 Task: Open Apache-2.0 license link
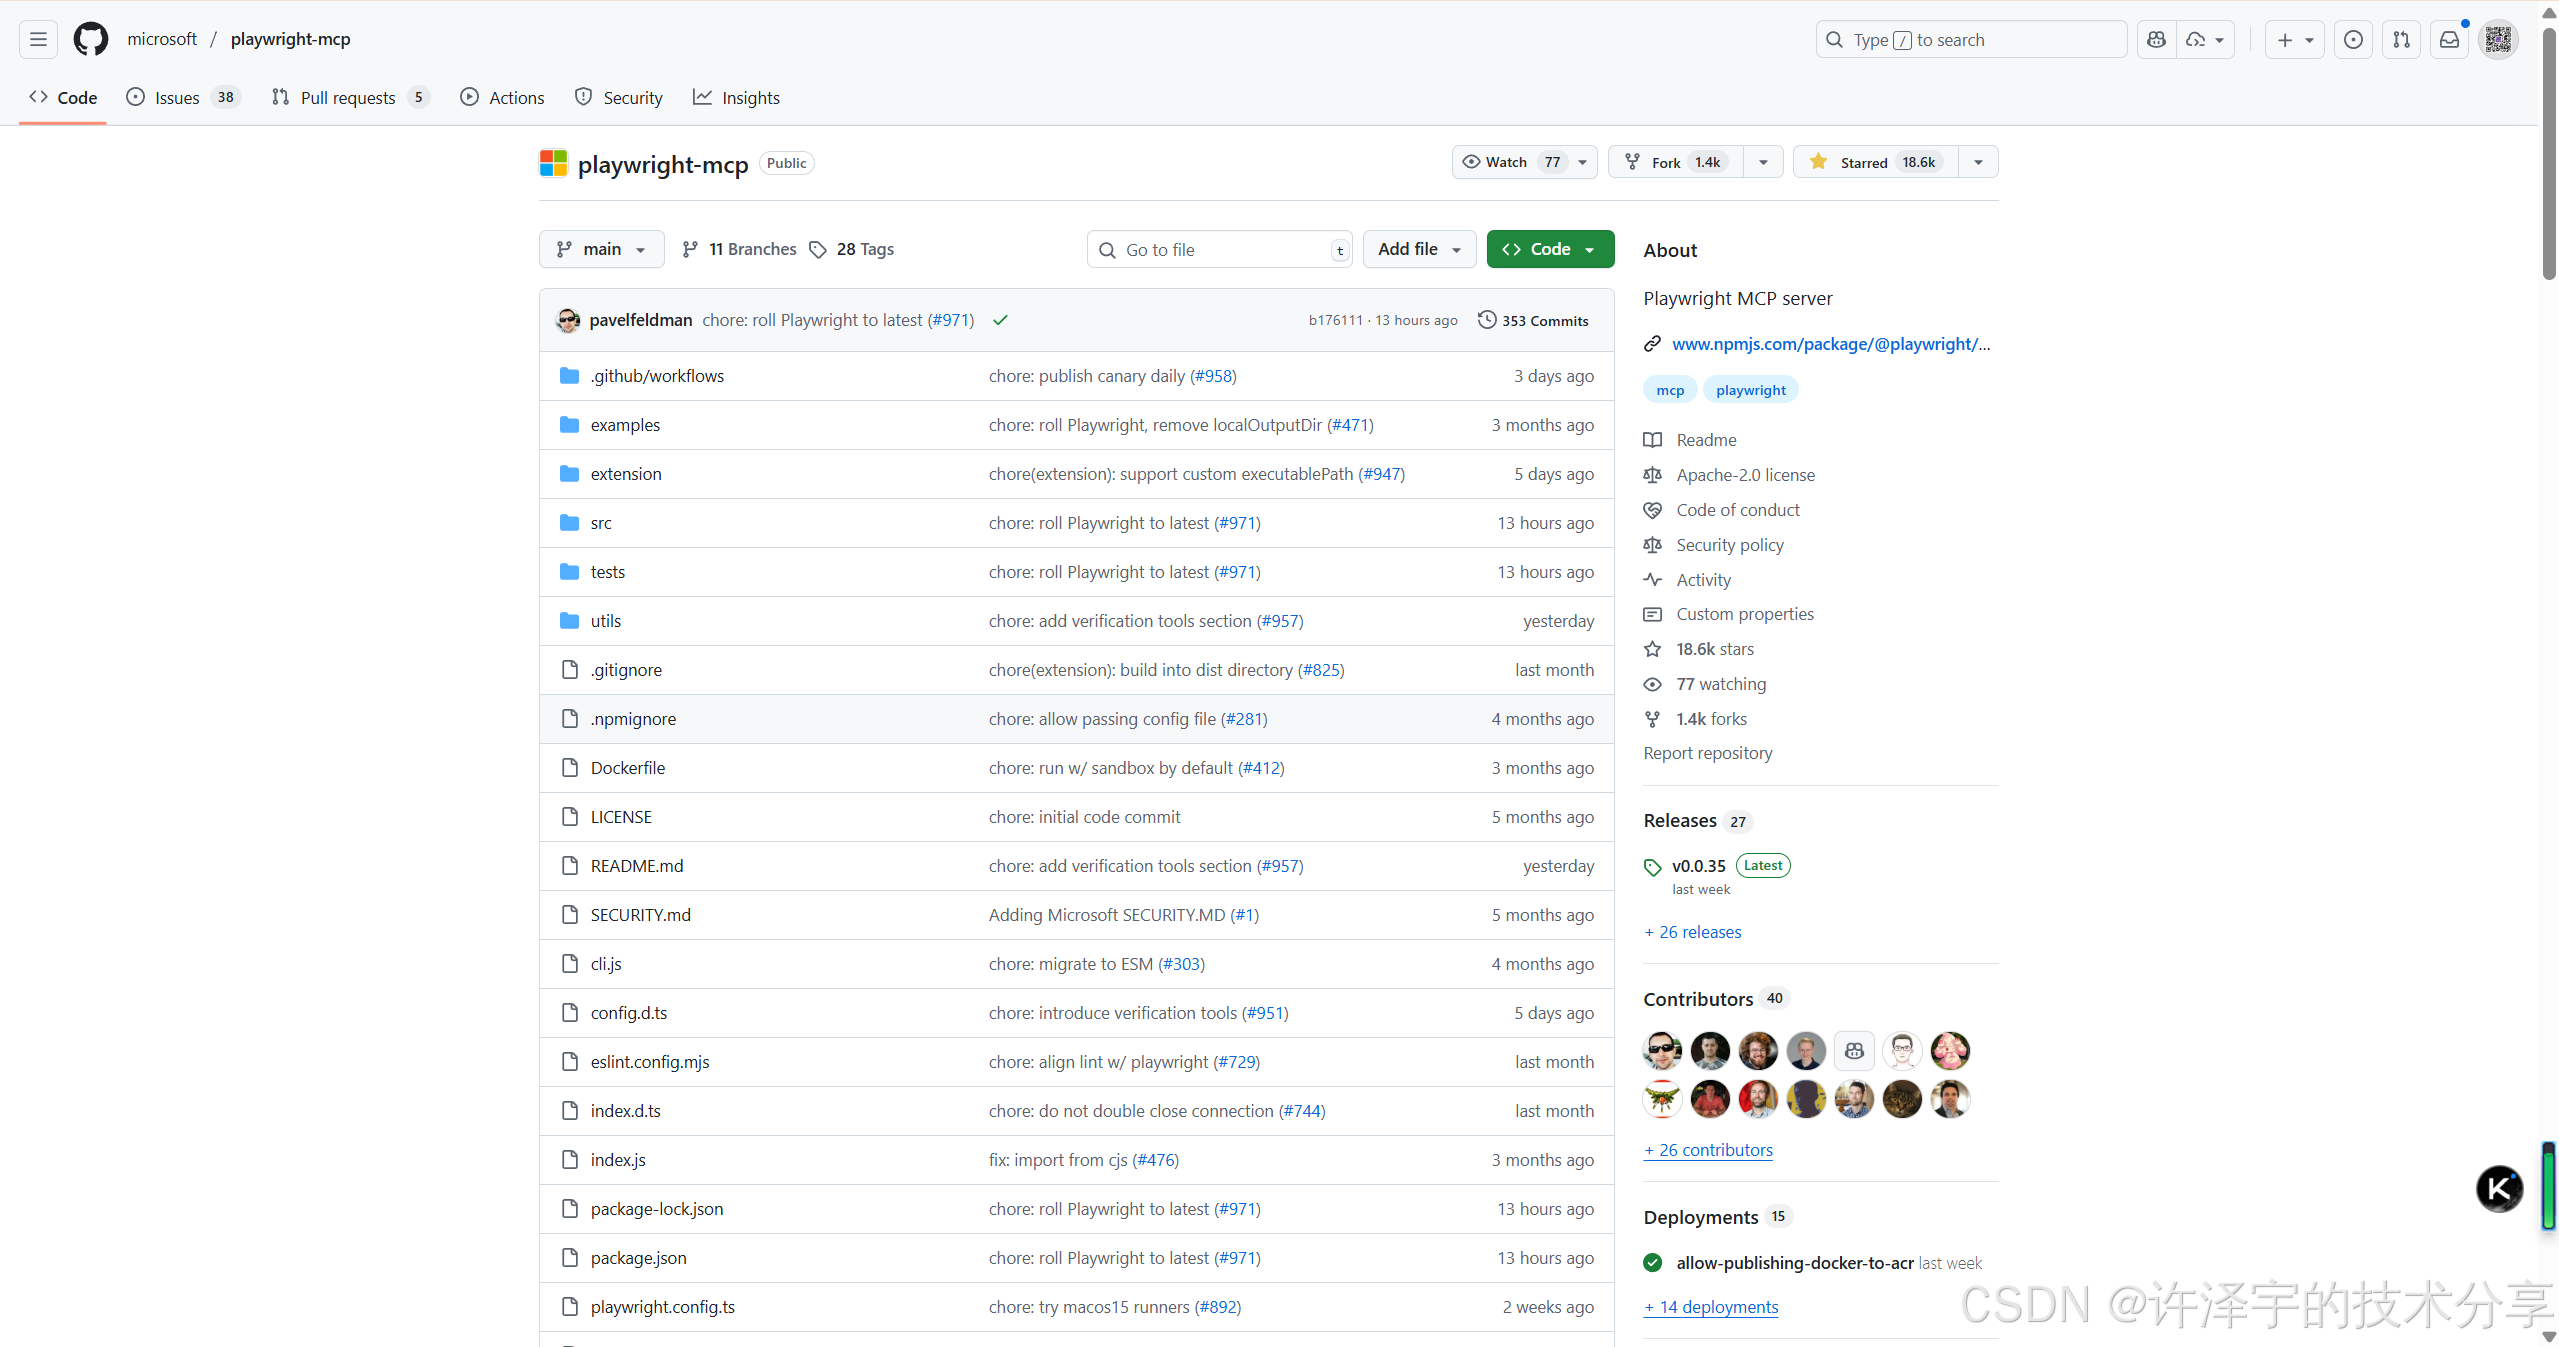[1745, 475]
